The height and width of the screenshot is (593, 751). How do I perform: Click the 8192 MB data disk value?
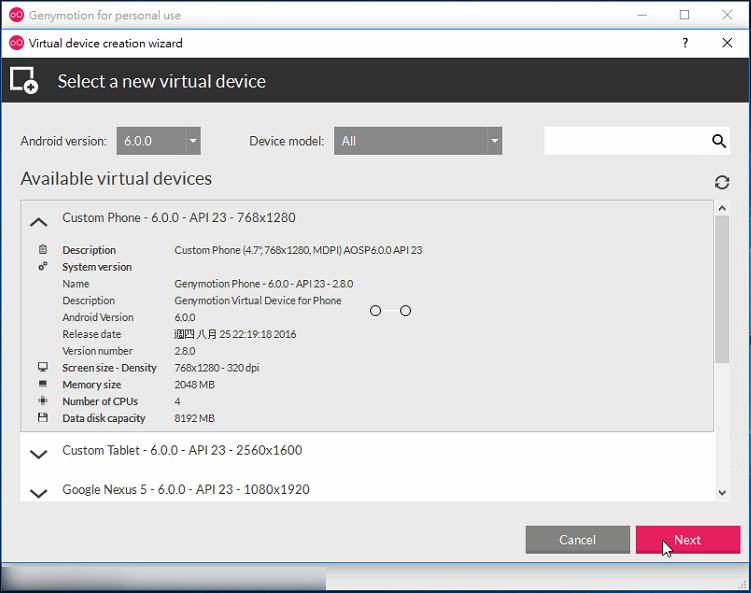point(194,418)
